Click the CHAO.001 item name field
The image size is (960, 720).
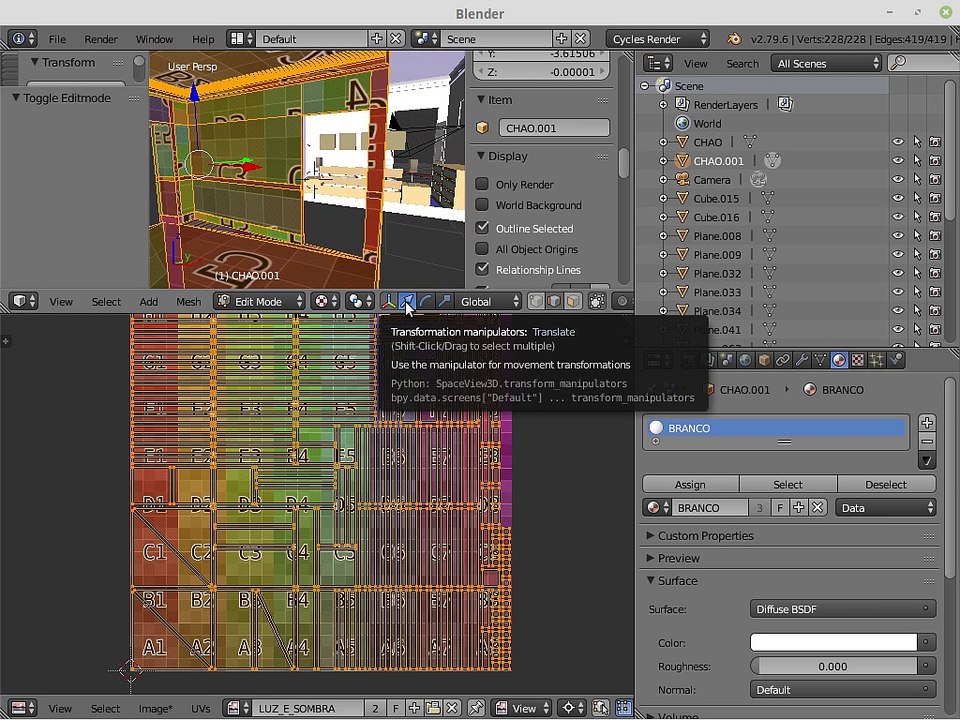click(554, 128)
